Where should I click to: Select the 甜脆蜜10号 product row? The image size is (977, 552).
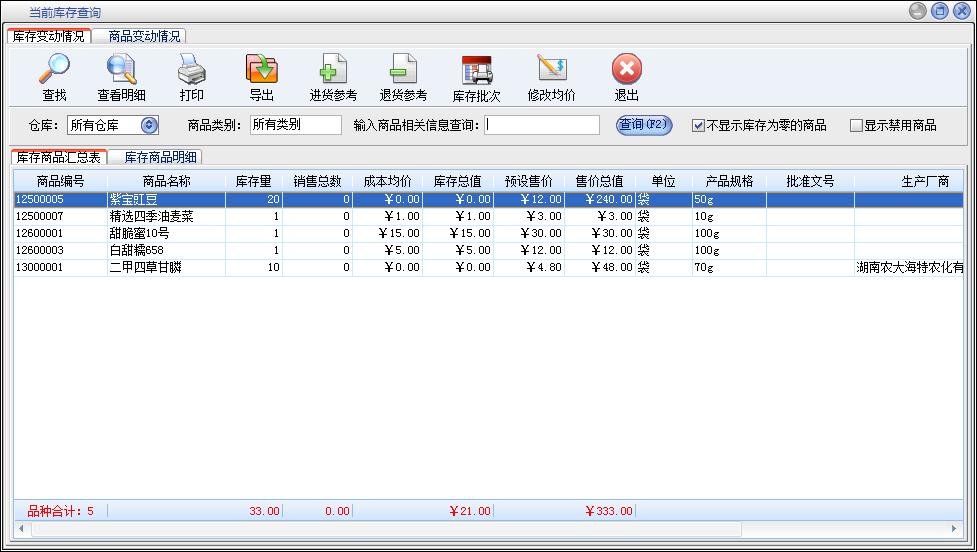point(138,233)
